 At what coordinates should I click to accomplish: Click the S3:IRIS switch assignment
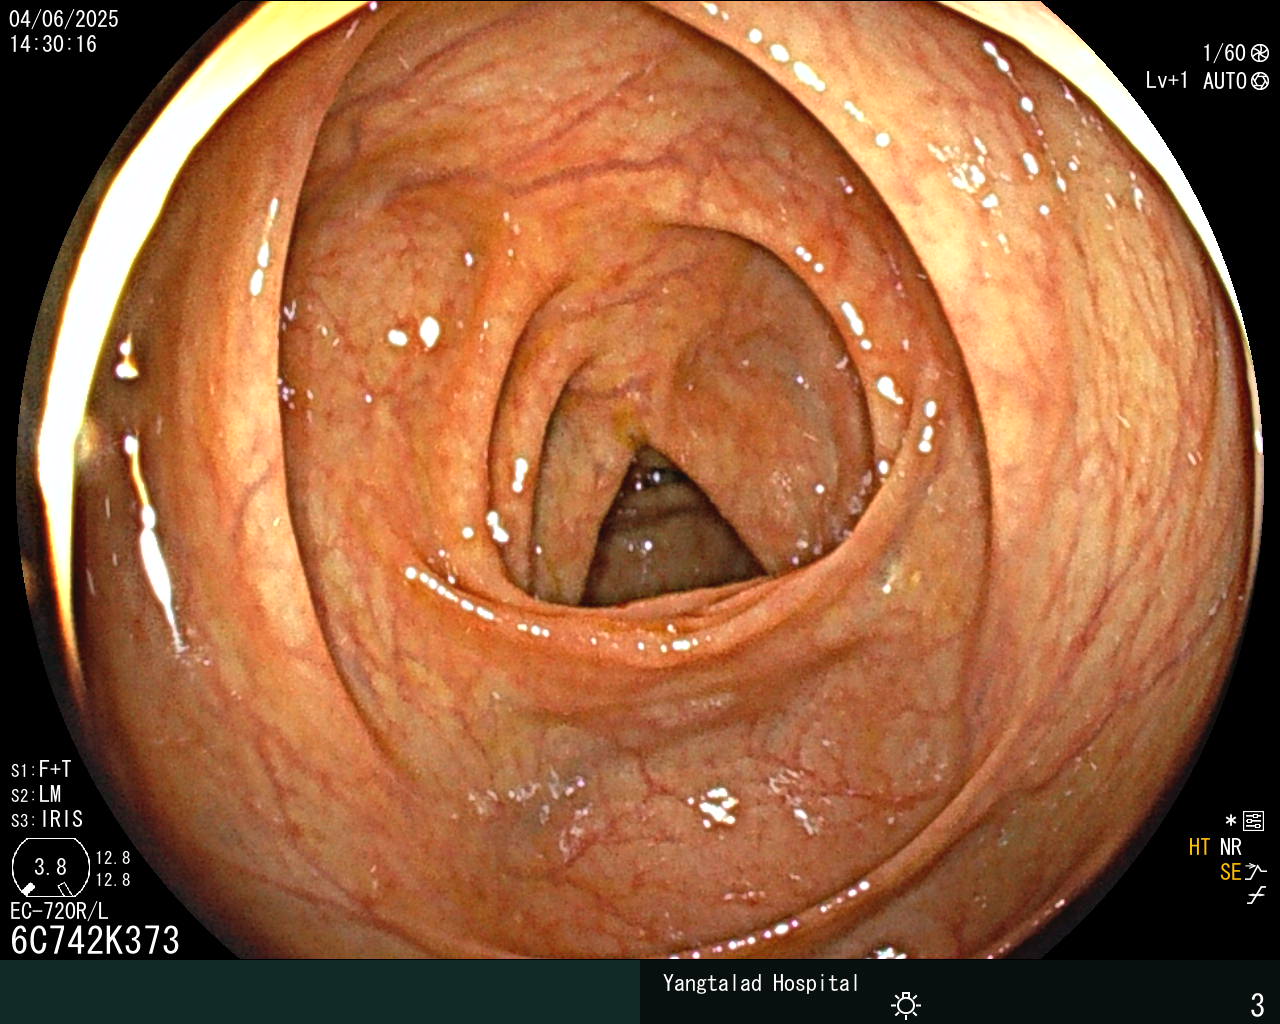click(47, 819)
